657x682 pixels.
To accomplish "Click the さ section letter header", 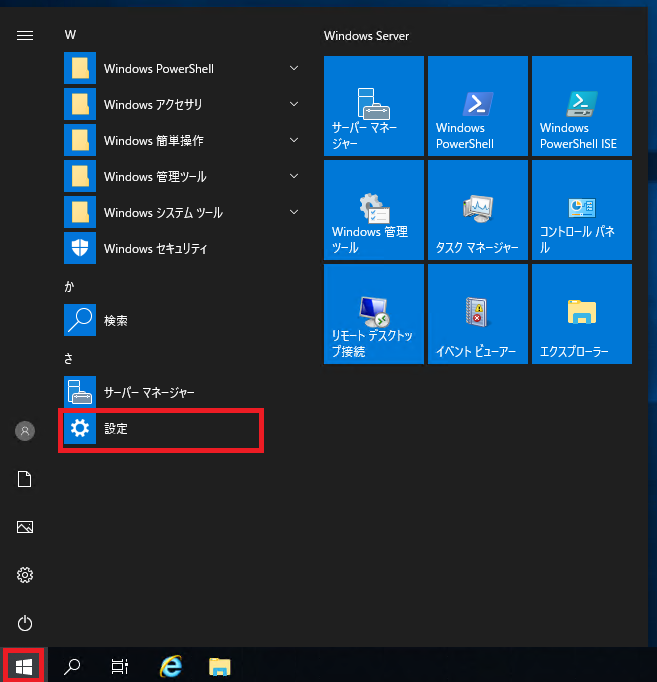I will point(68,359).
